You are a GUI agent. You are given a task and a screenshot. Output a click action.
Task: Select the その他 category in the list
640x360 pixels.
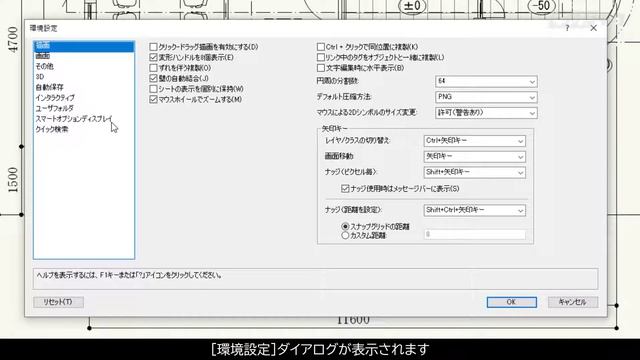pyautogui.click(x=84, y=66)
